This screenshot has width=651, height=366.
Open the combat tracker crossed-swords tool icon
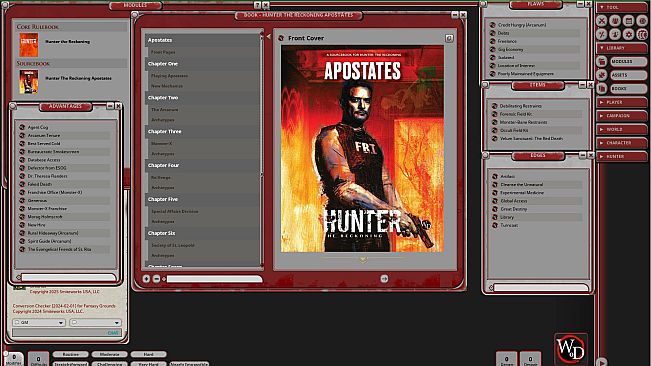(x=602, y=20)
